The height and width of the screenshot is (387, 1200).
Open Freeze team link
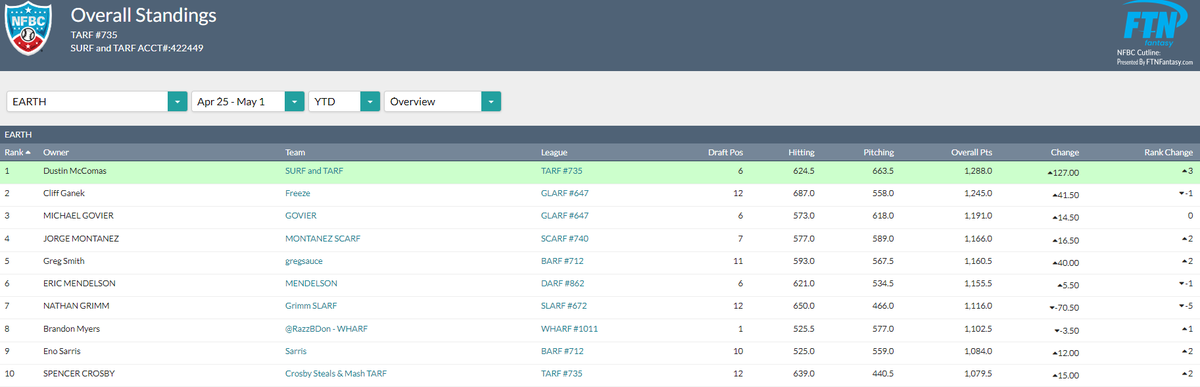point(298,194)
